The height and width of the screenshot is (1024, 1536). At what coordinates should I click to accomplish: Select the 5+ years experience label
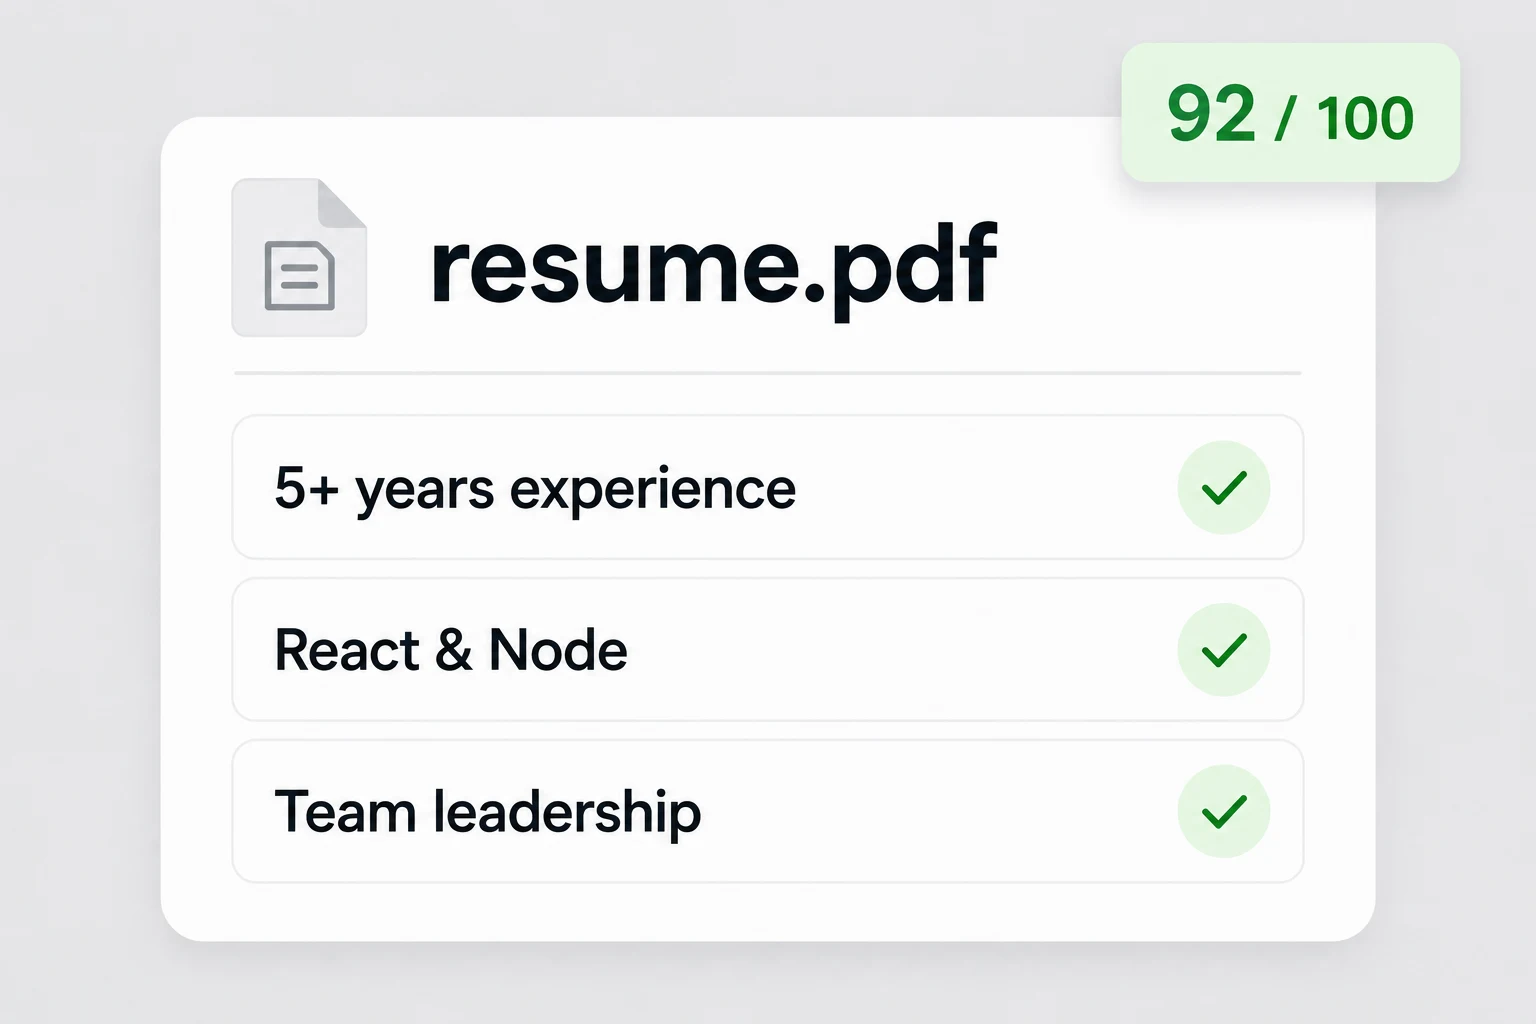pos(535,489)
